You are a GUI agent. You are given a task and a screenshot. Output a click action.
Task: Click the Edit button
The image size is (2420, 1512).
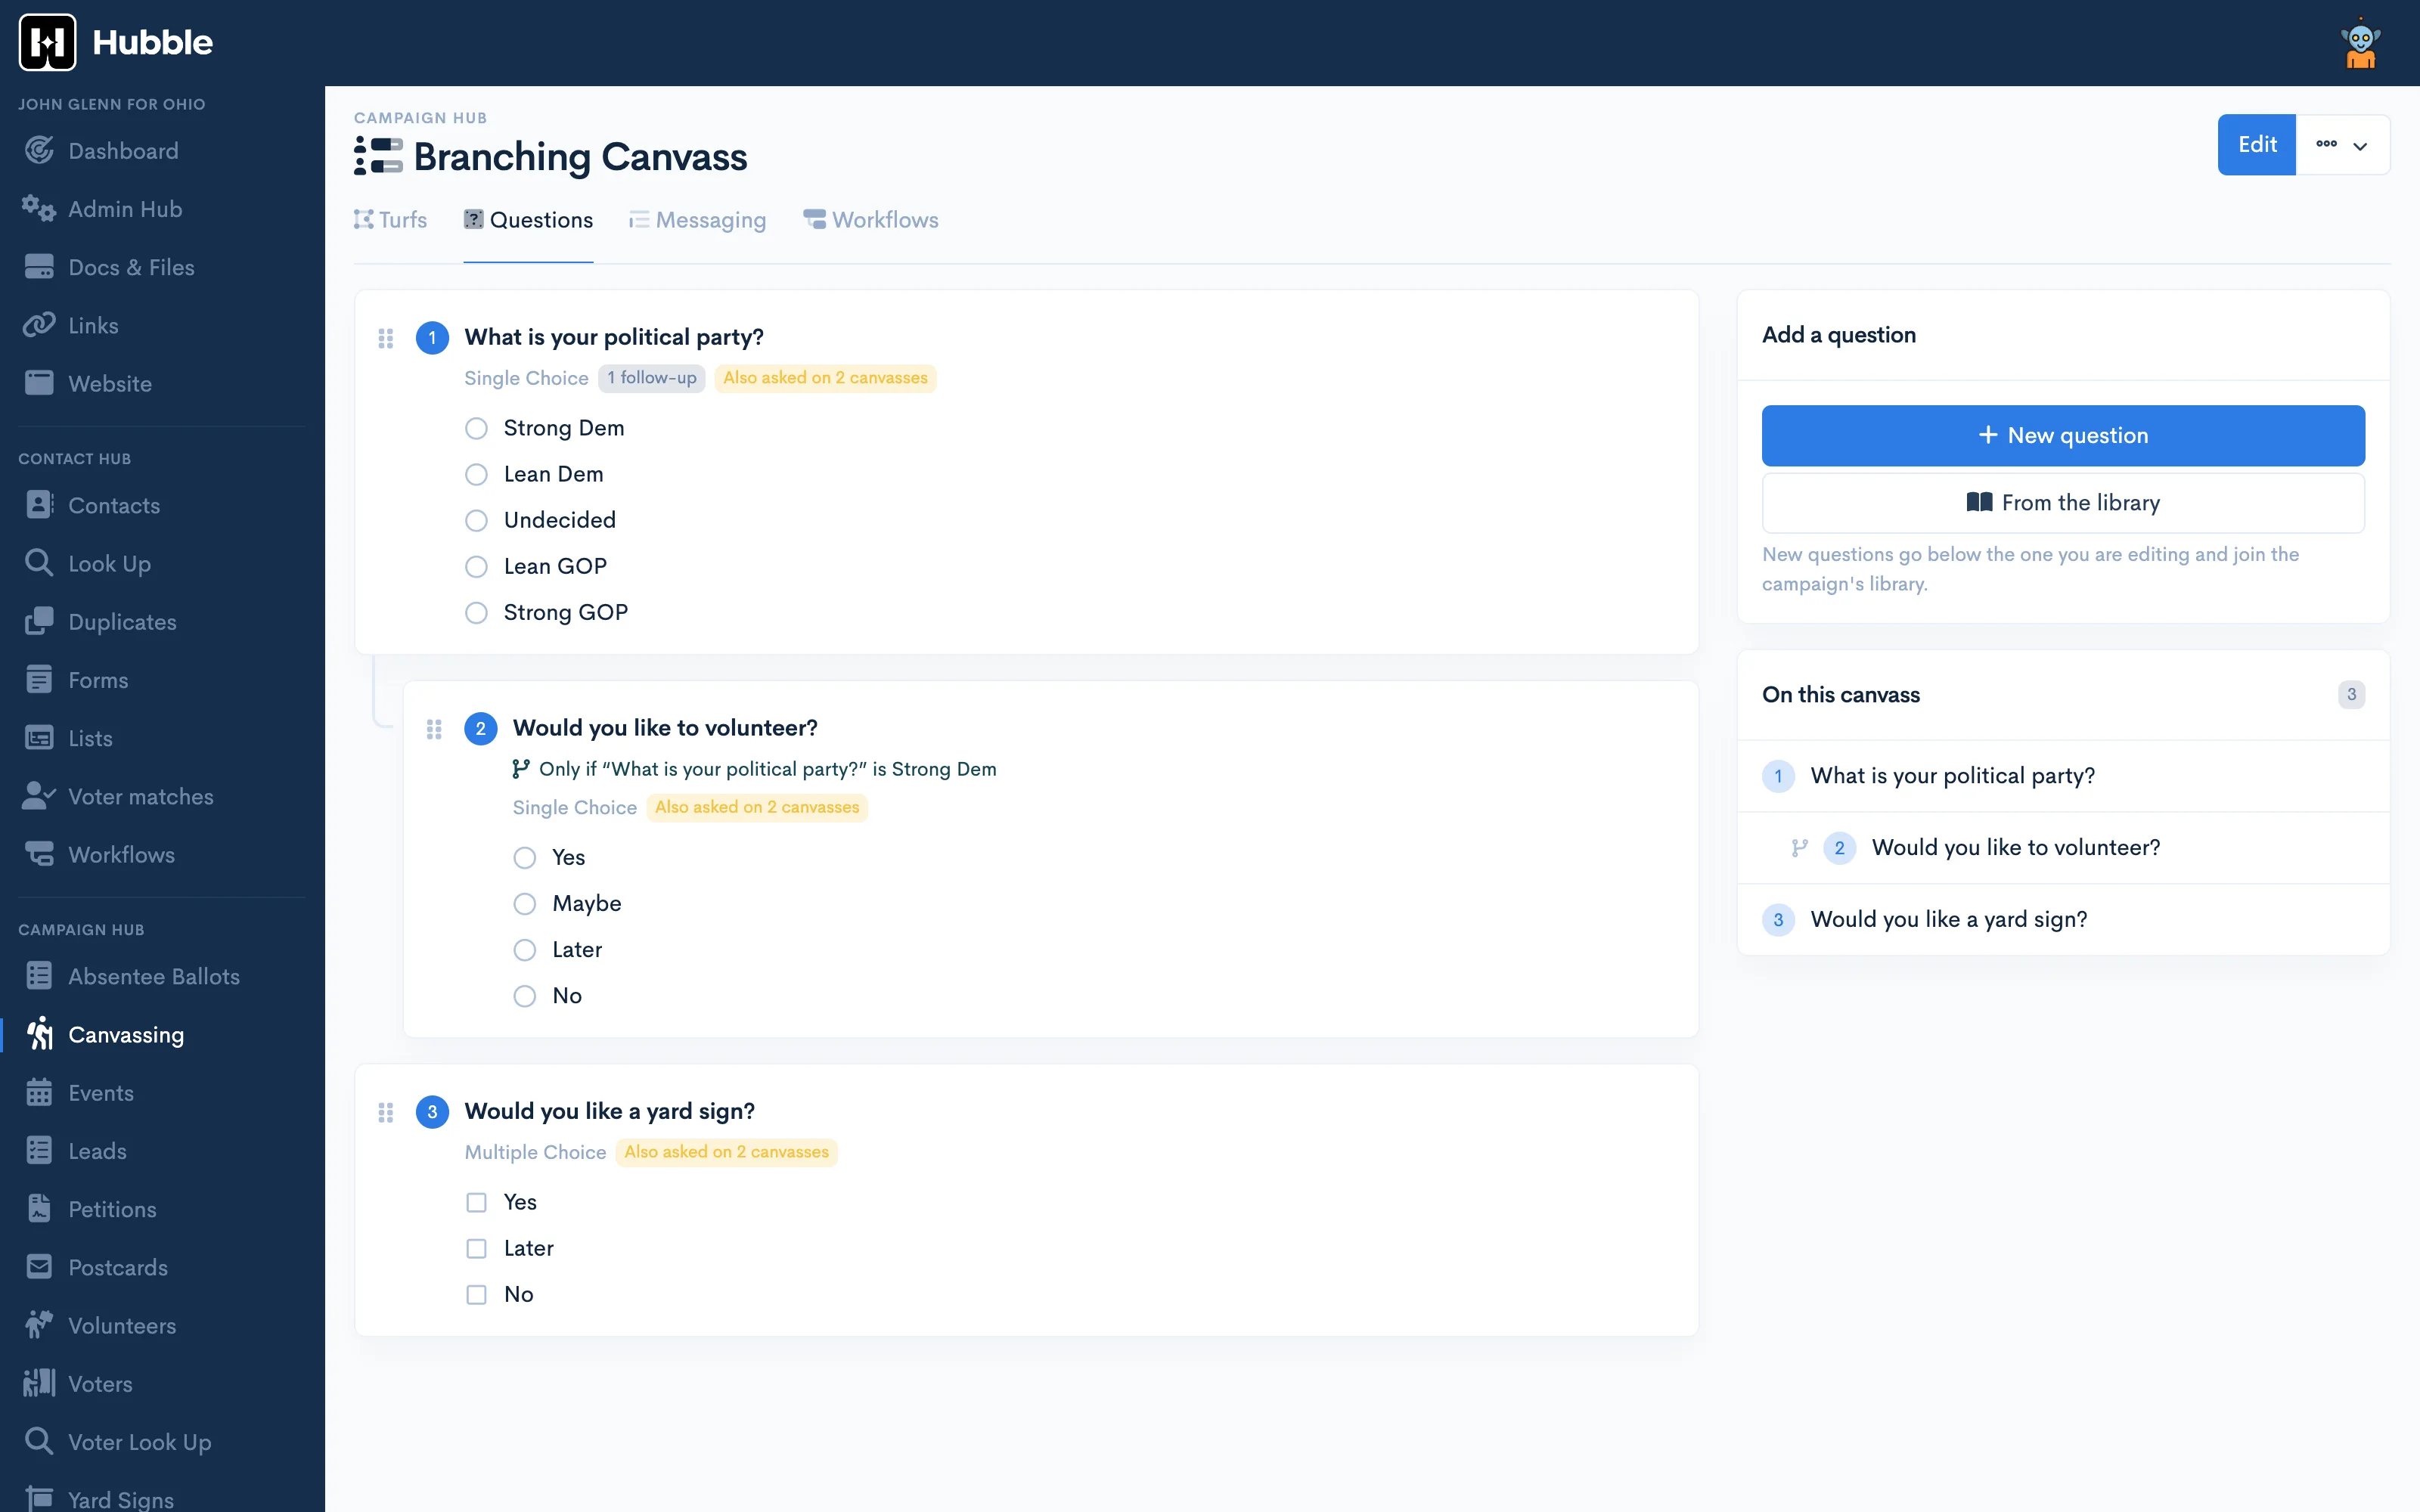point(2256,145)
